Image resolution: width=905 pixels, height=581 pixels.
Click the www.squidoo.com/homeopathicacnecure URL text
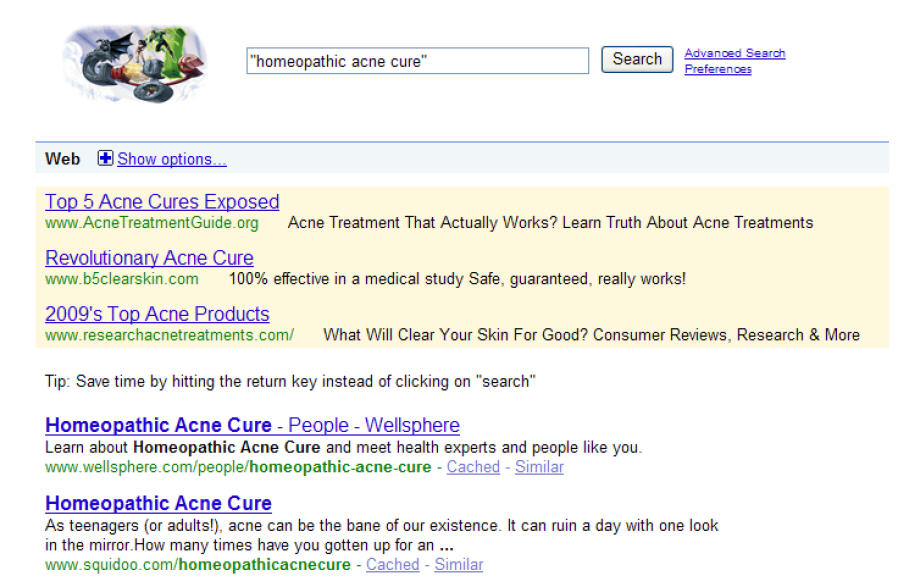coord(198,564)
